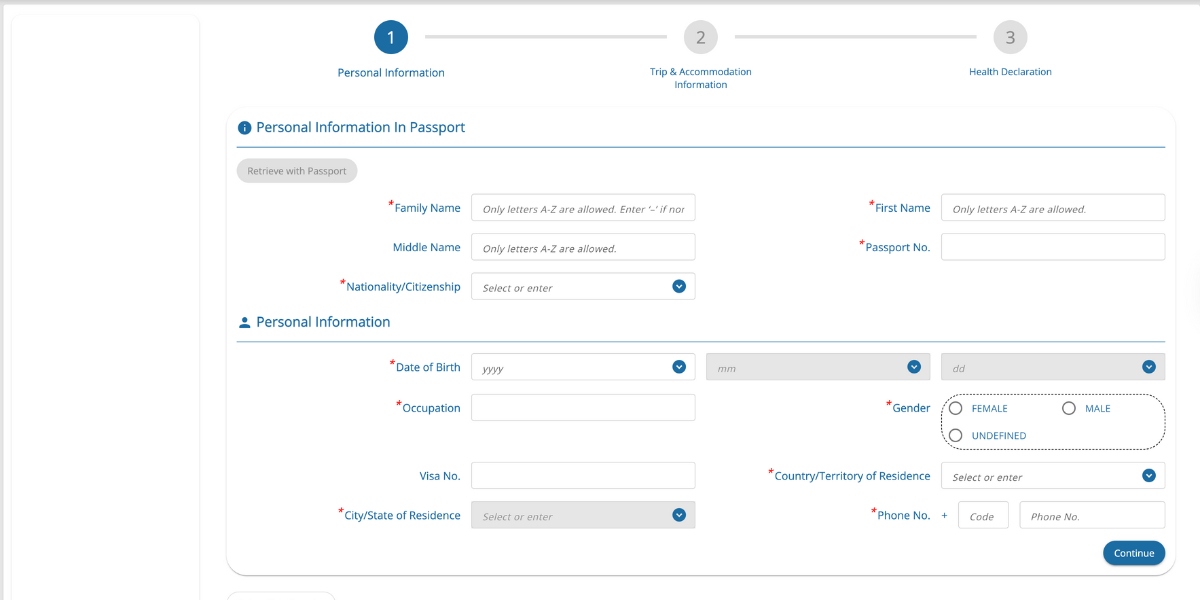Click into the Passport No. field
Viewport: 1200px width, 600px height.
(x=1052, y=247)
